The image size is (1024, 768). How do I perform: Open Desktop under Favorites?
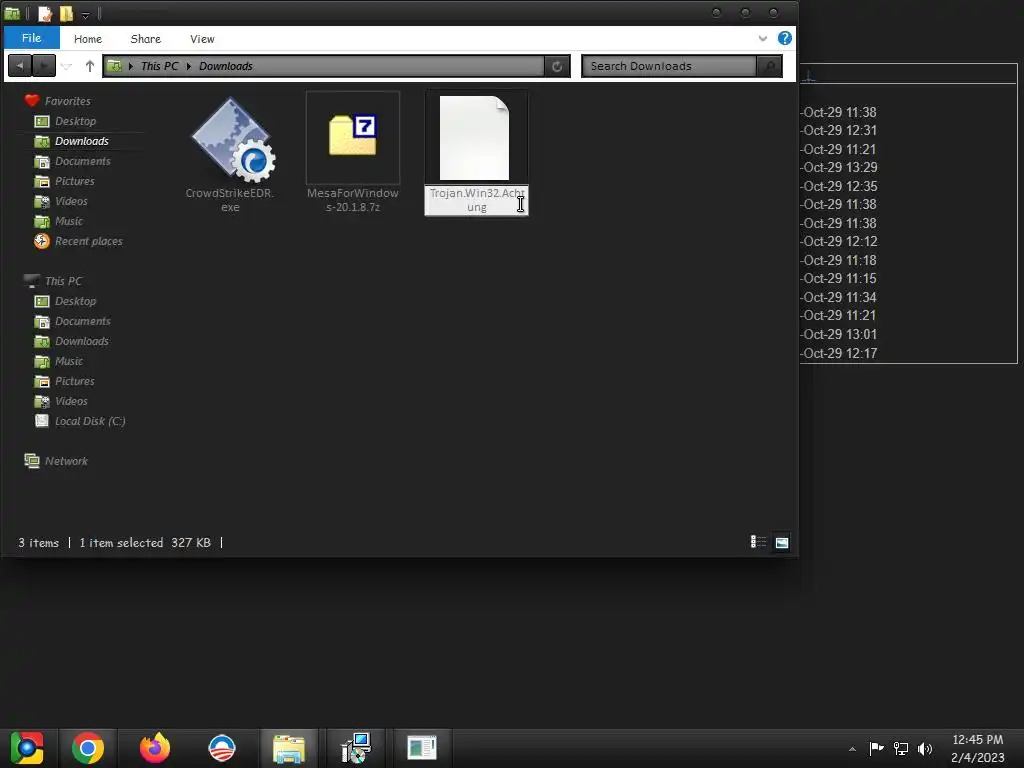[75, 121]
